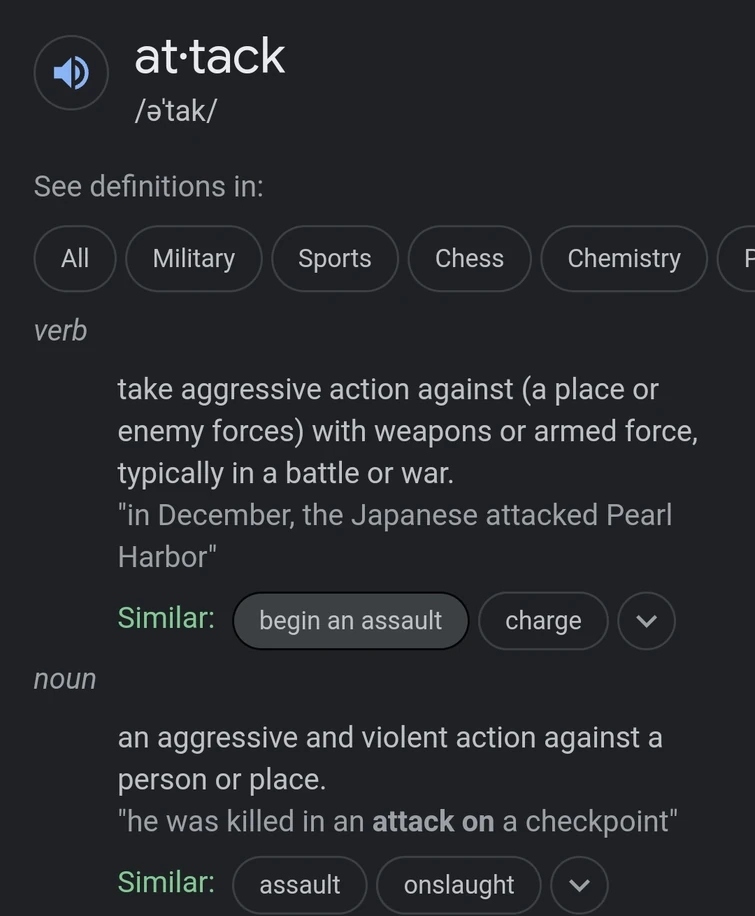Click the "See definitions in:" label
Viewport: 755px width, 916px height.
pyautogui.click(x=149, y=186)
